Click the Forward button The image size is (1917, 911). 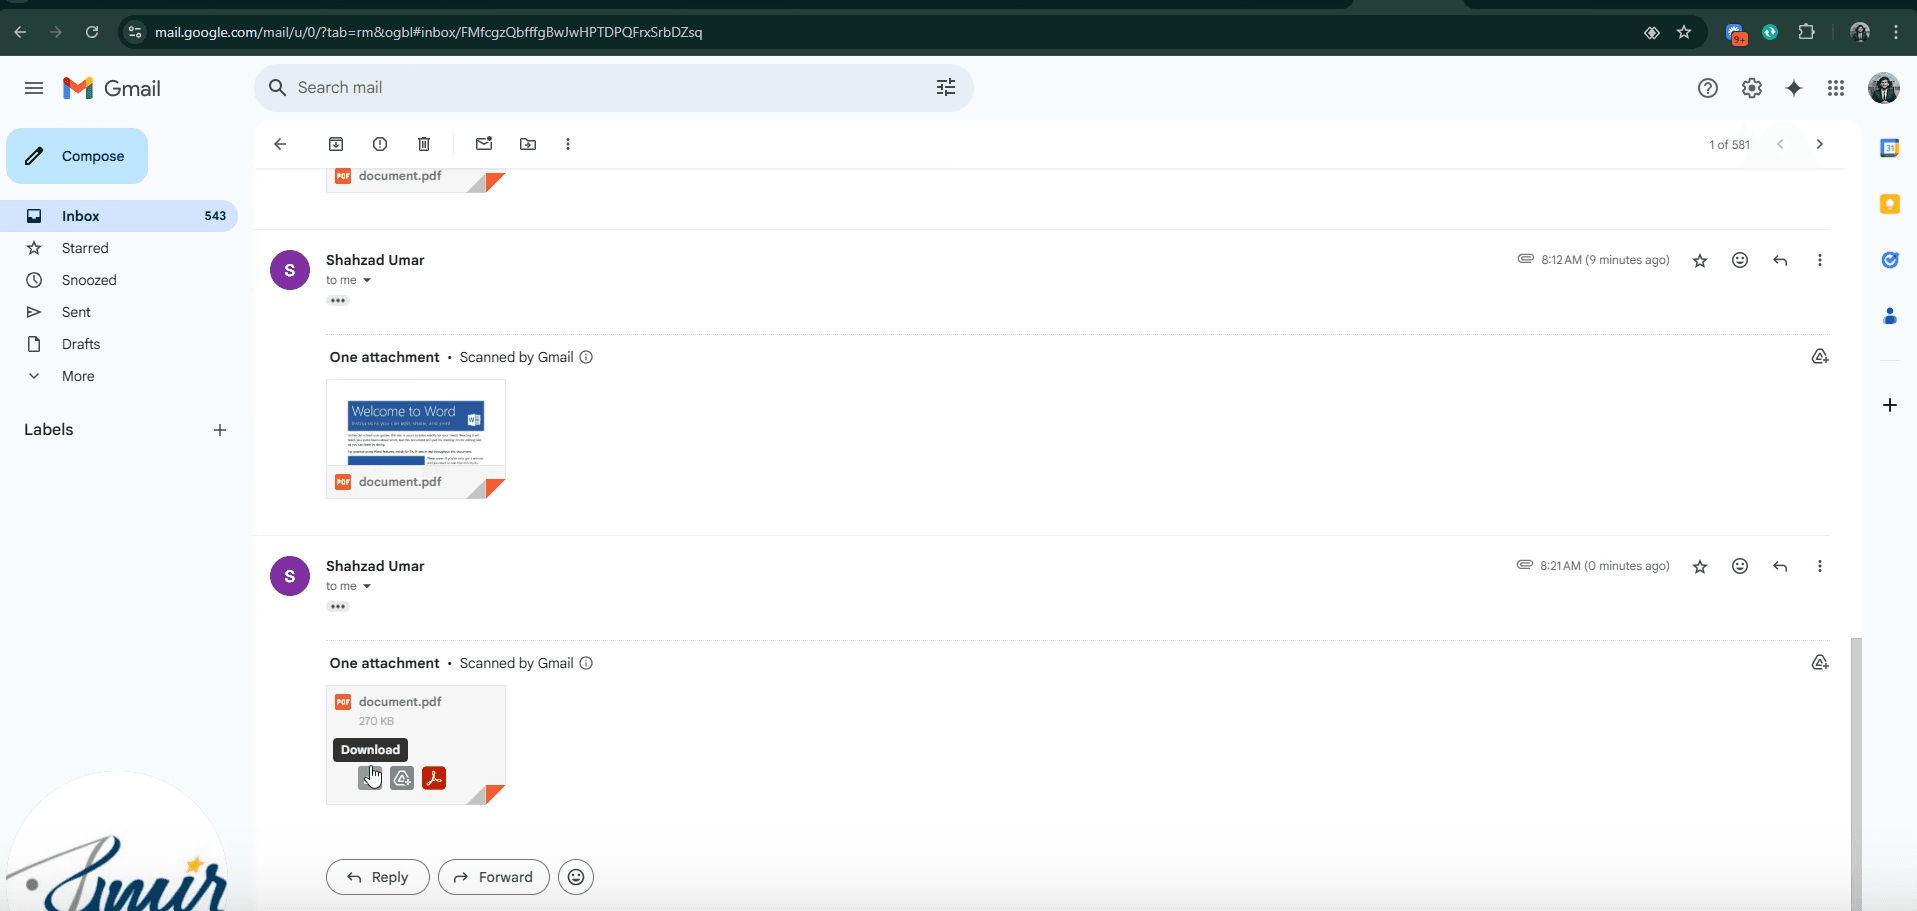(x=494, y=877)
